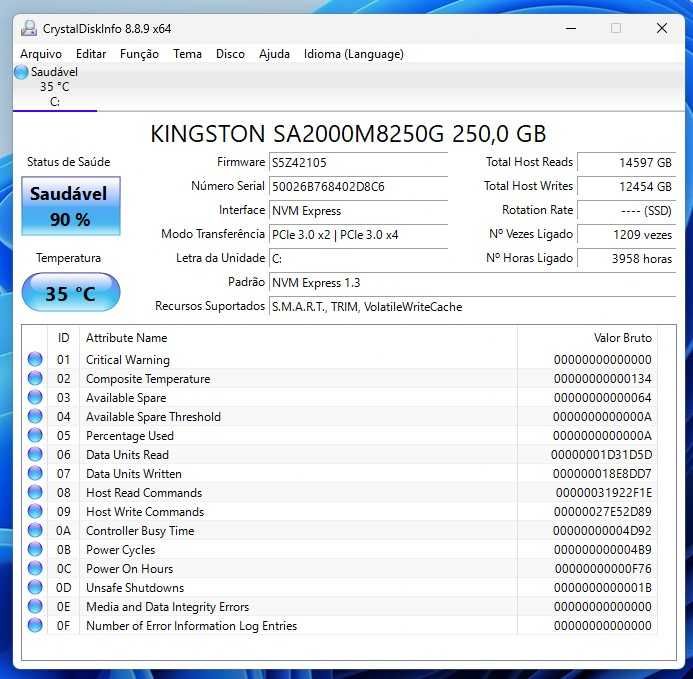Click the status orb for Controller Busy Time
The width and height of the screenshot is (693, 679).
click(35, 530)
